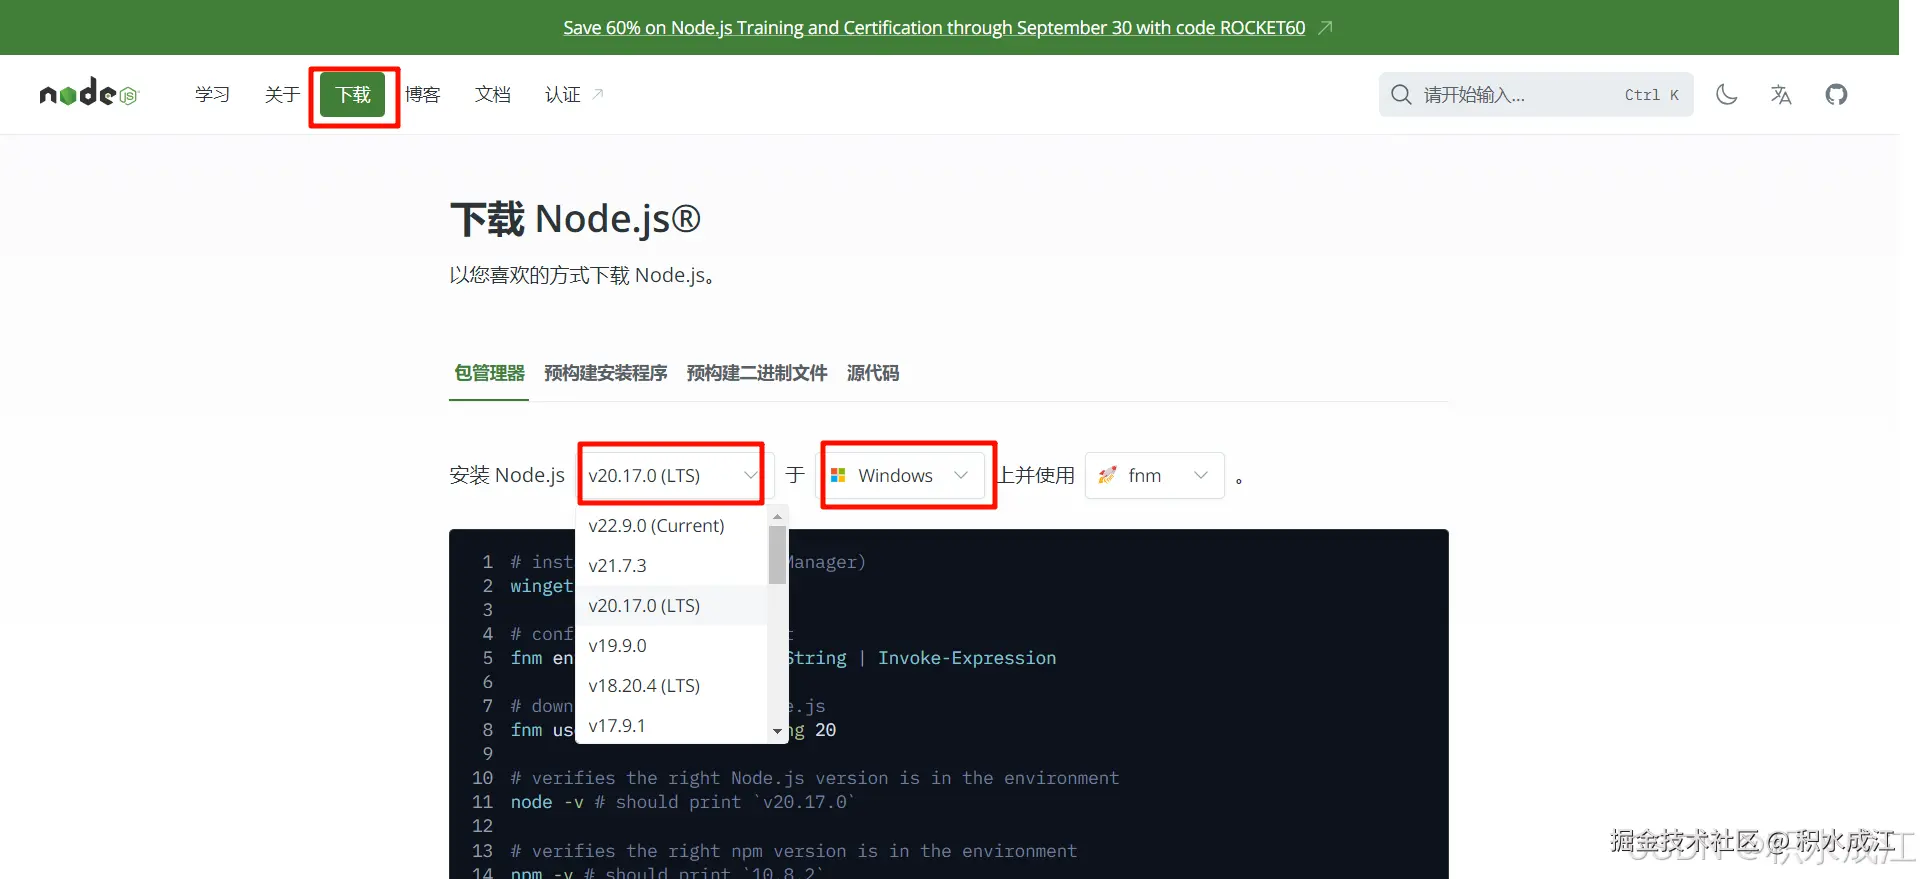Open the 认证 external link
The height and width of the screenshot is (879, 1920).
coord(573,94)
